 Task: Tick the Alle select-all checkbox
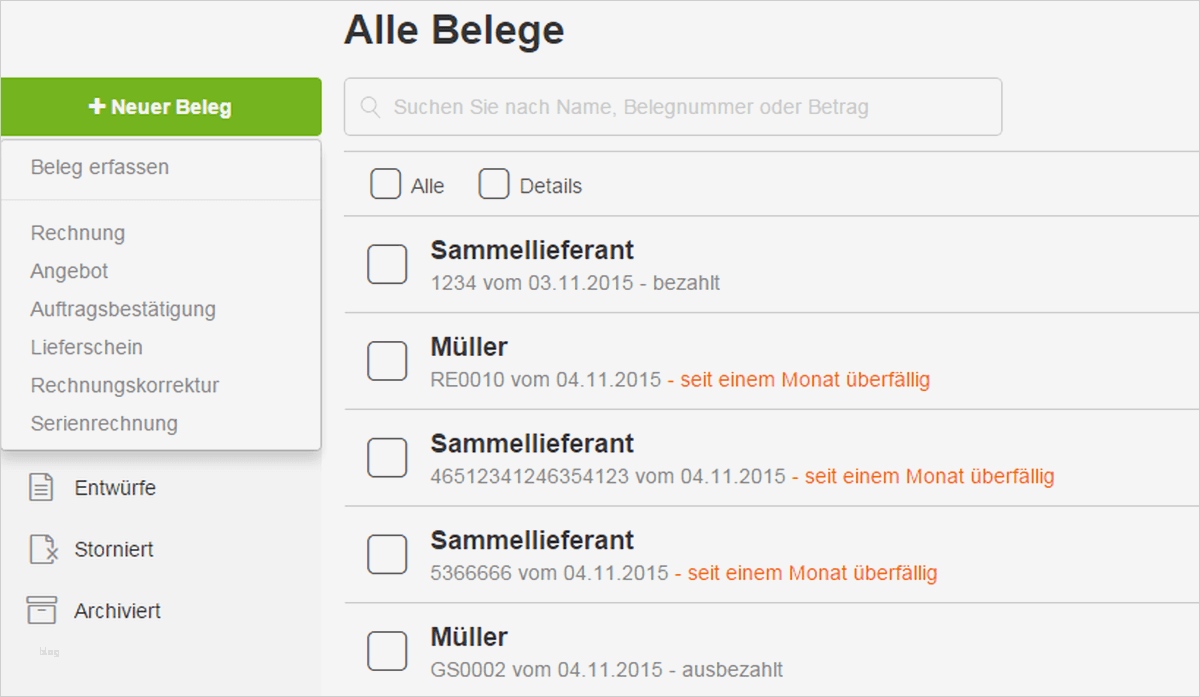[x=386, y=185]
